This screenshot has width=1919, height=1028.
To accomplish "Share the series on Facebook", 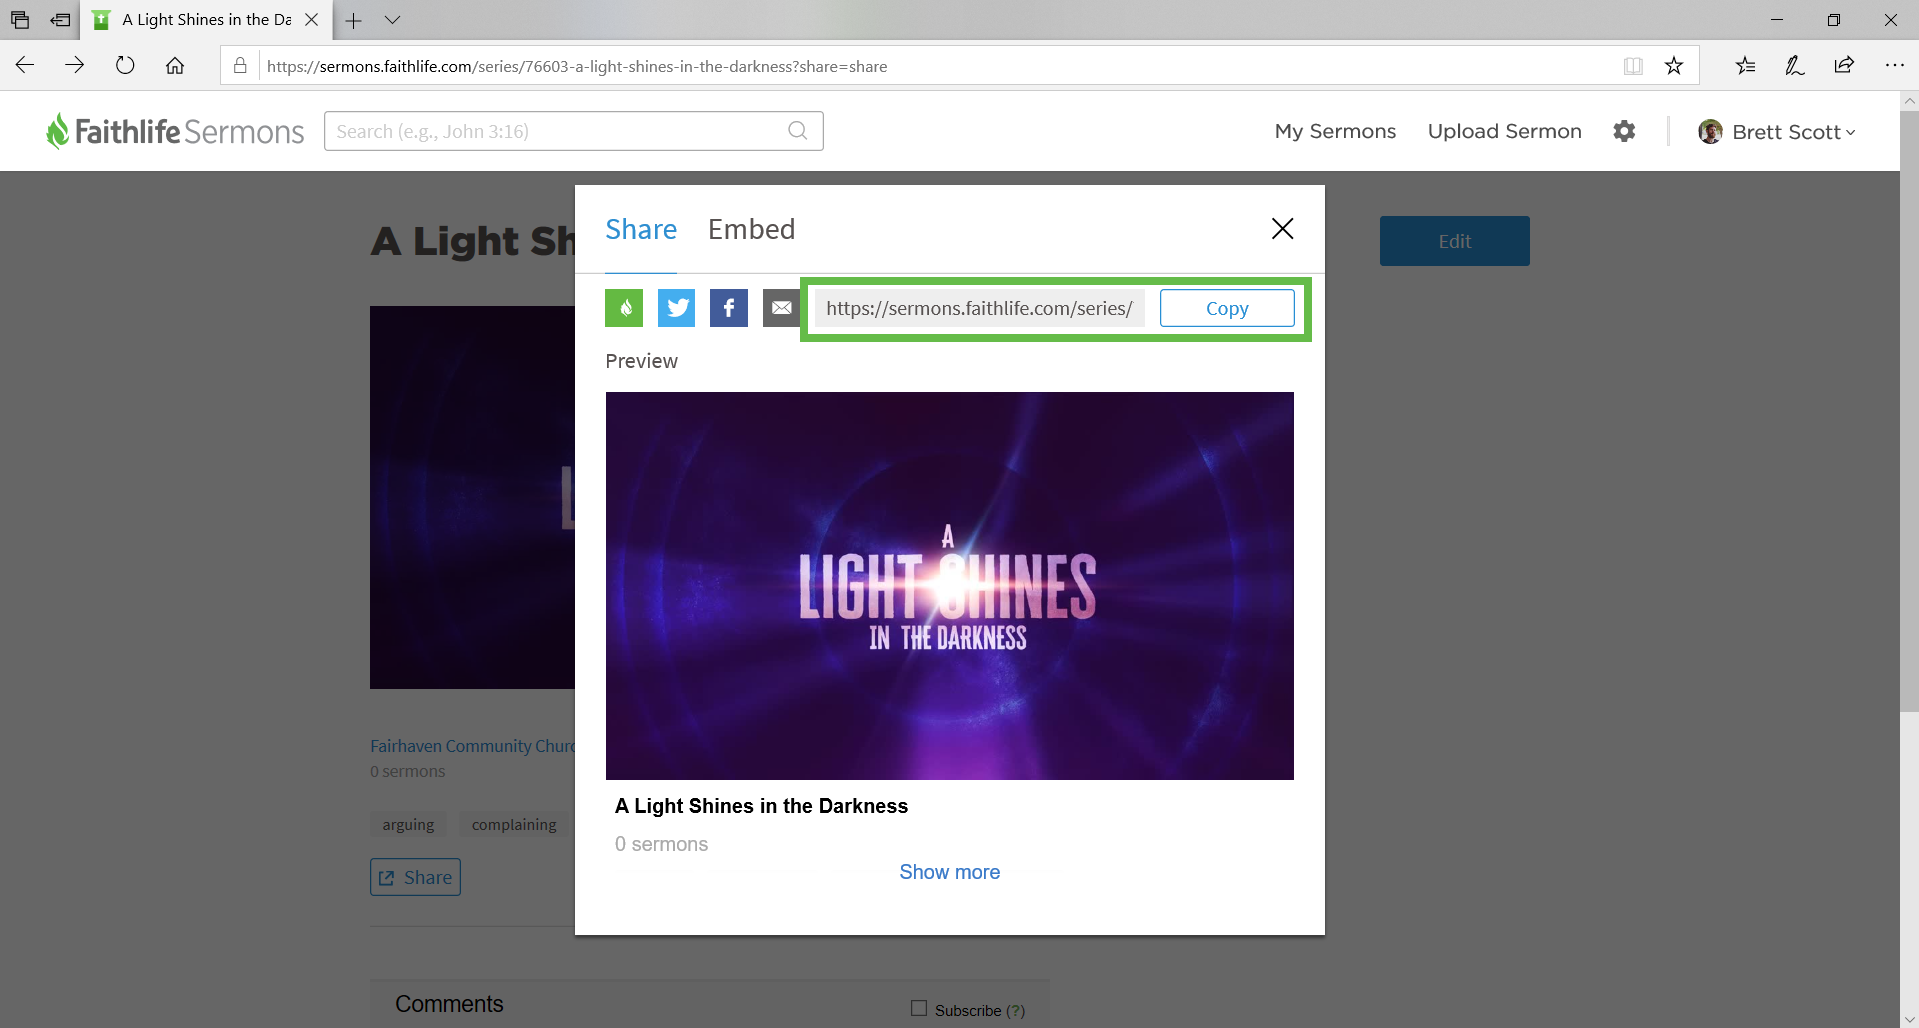I will [x=729, y=308].
